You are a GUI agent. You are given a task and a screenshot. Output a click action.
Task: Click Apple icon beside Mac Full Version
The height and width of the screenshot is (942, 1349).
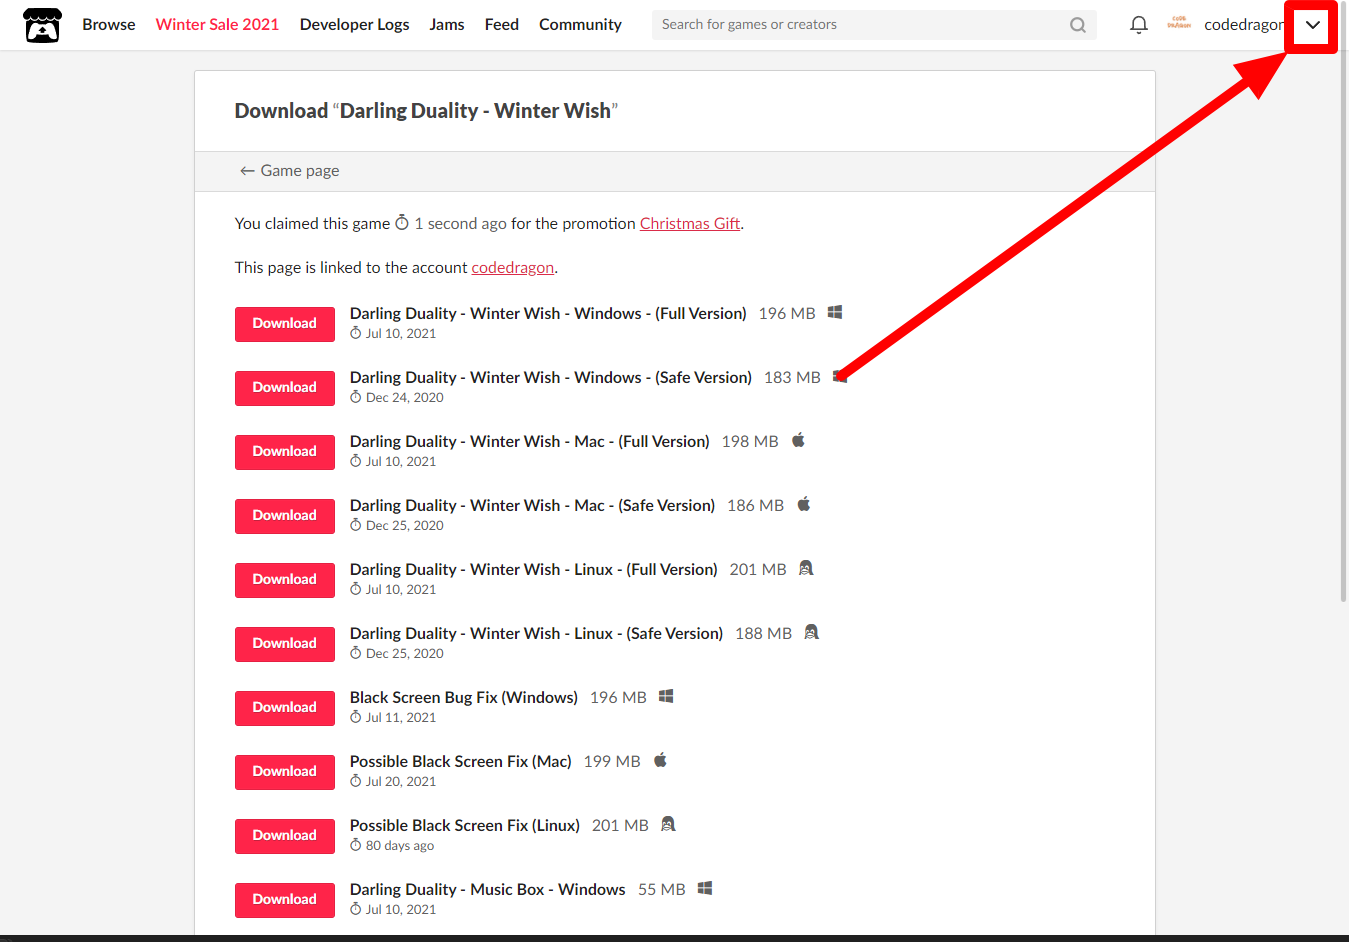coord(798,440)
